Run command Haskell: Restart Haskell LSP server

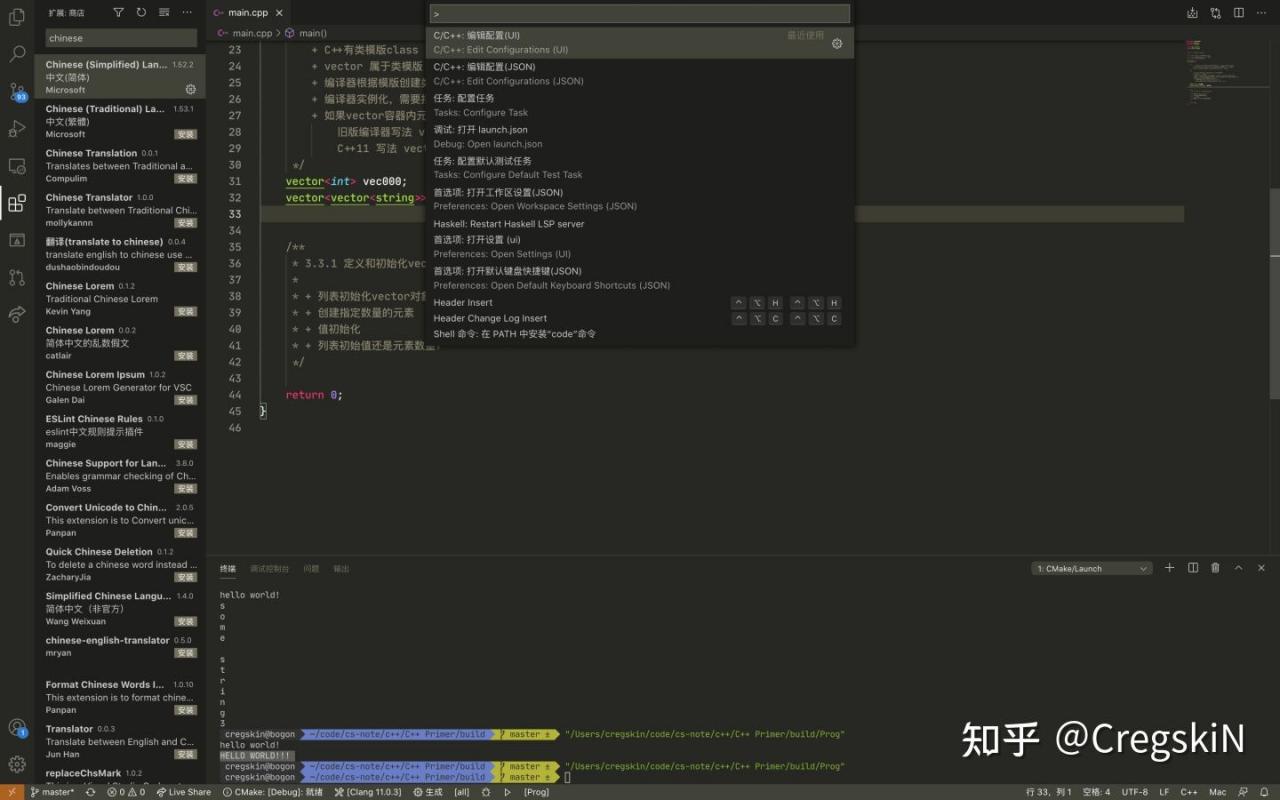(x=640, y=224)
